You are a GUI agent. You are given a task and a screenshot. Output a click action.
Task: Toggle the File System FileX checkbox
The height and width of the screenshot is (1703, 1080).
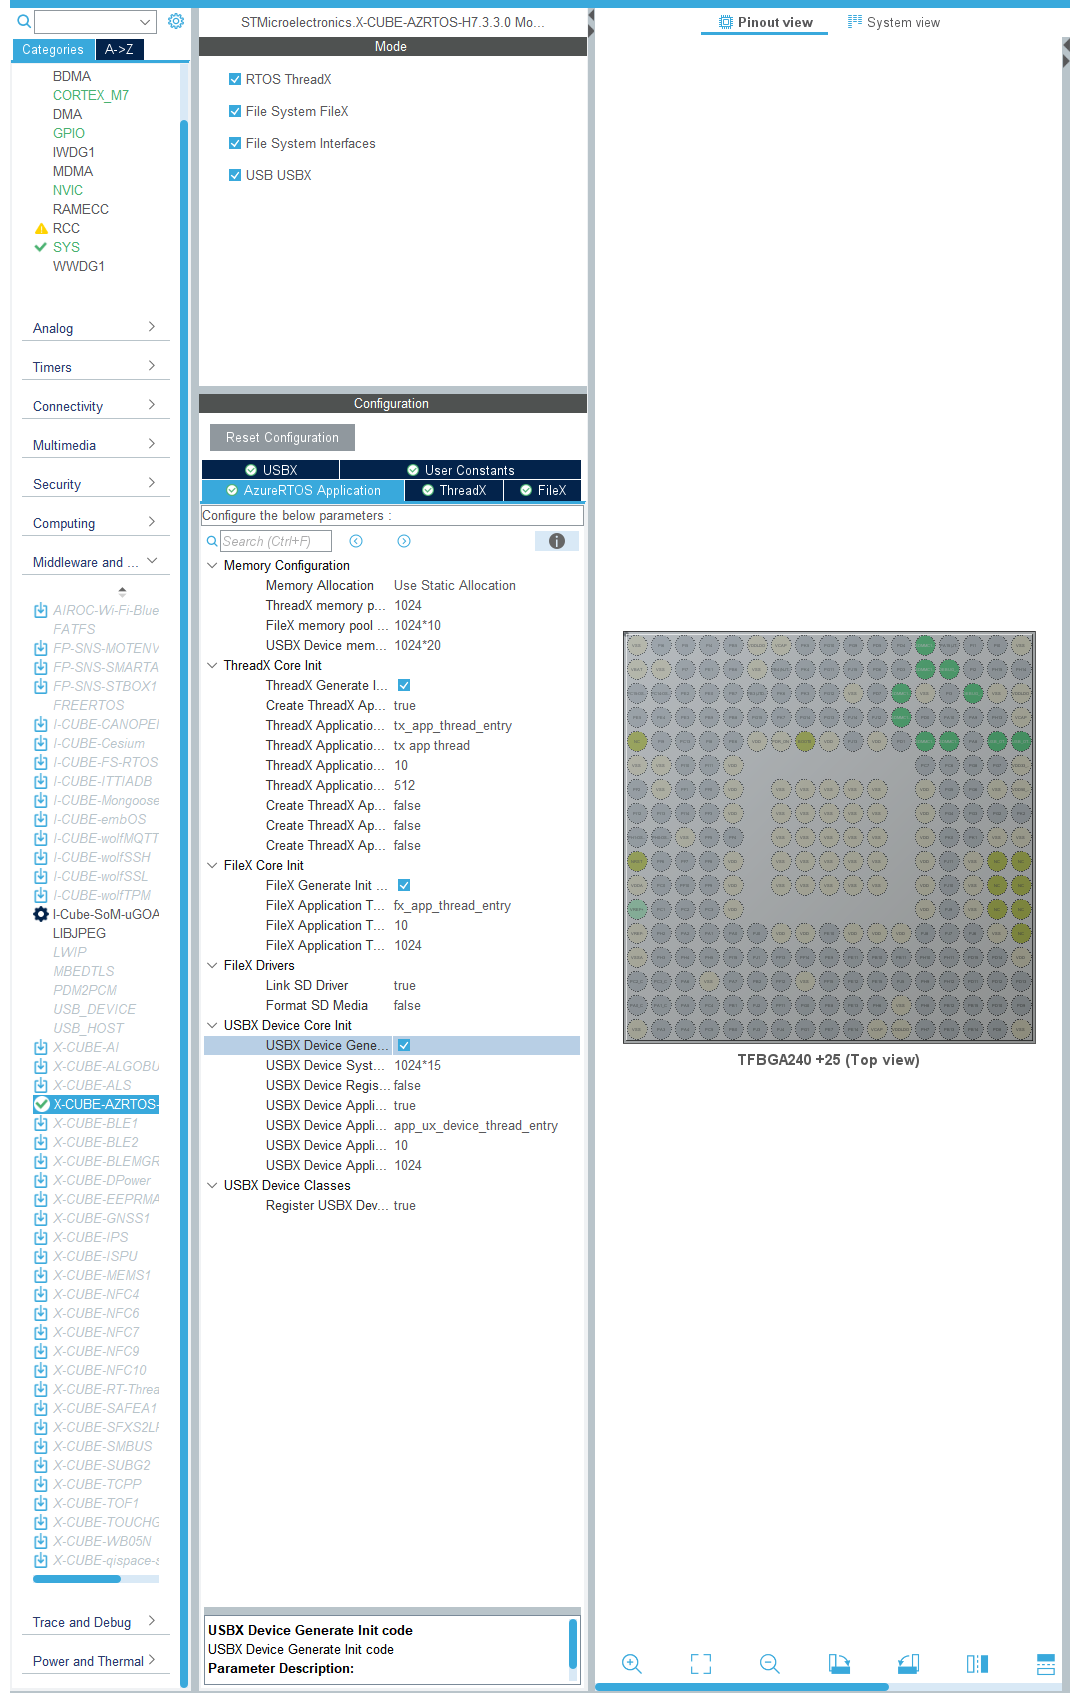pyautogui.click(x=235, y=111)
